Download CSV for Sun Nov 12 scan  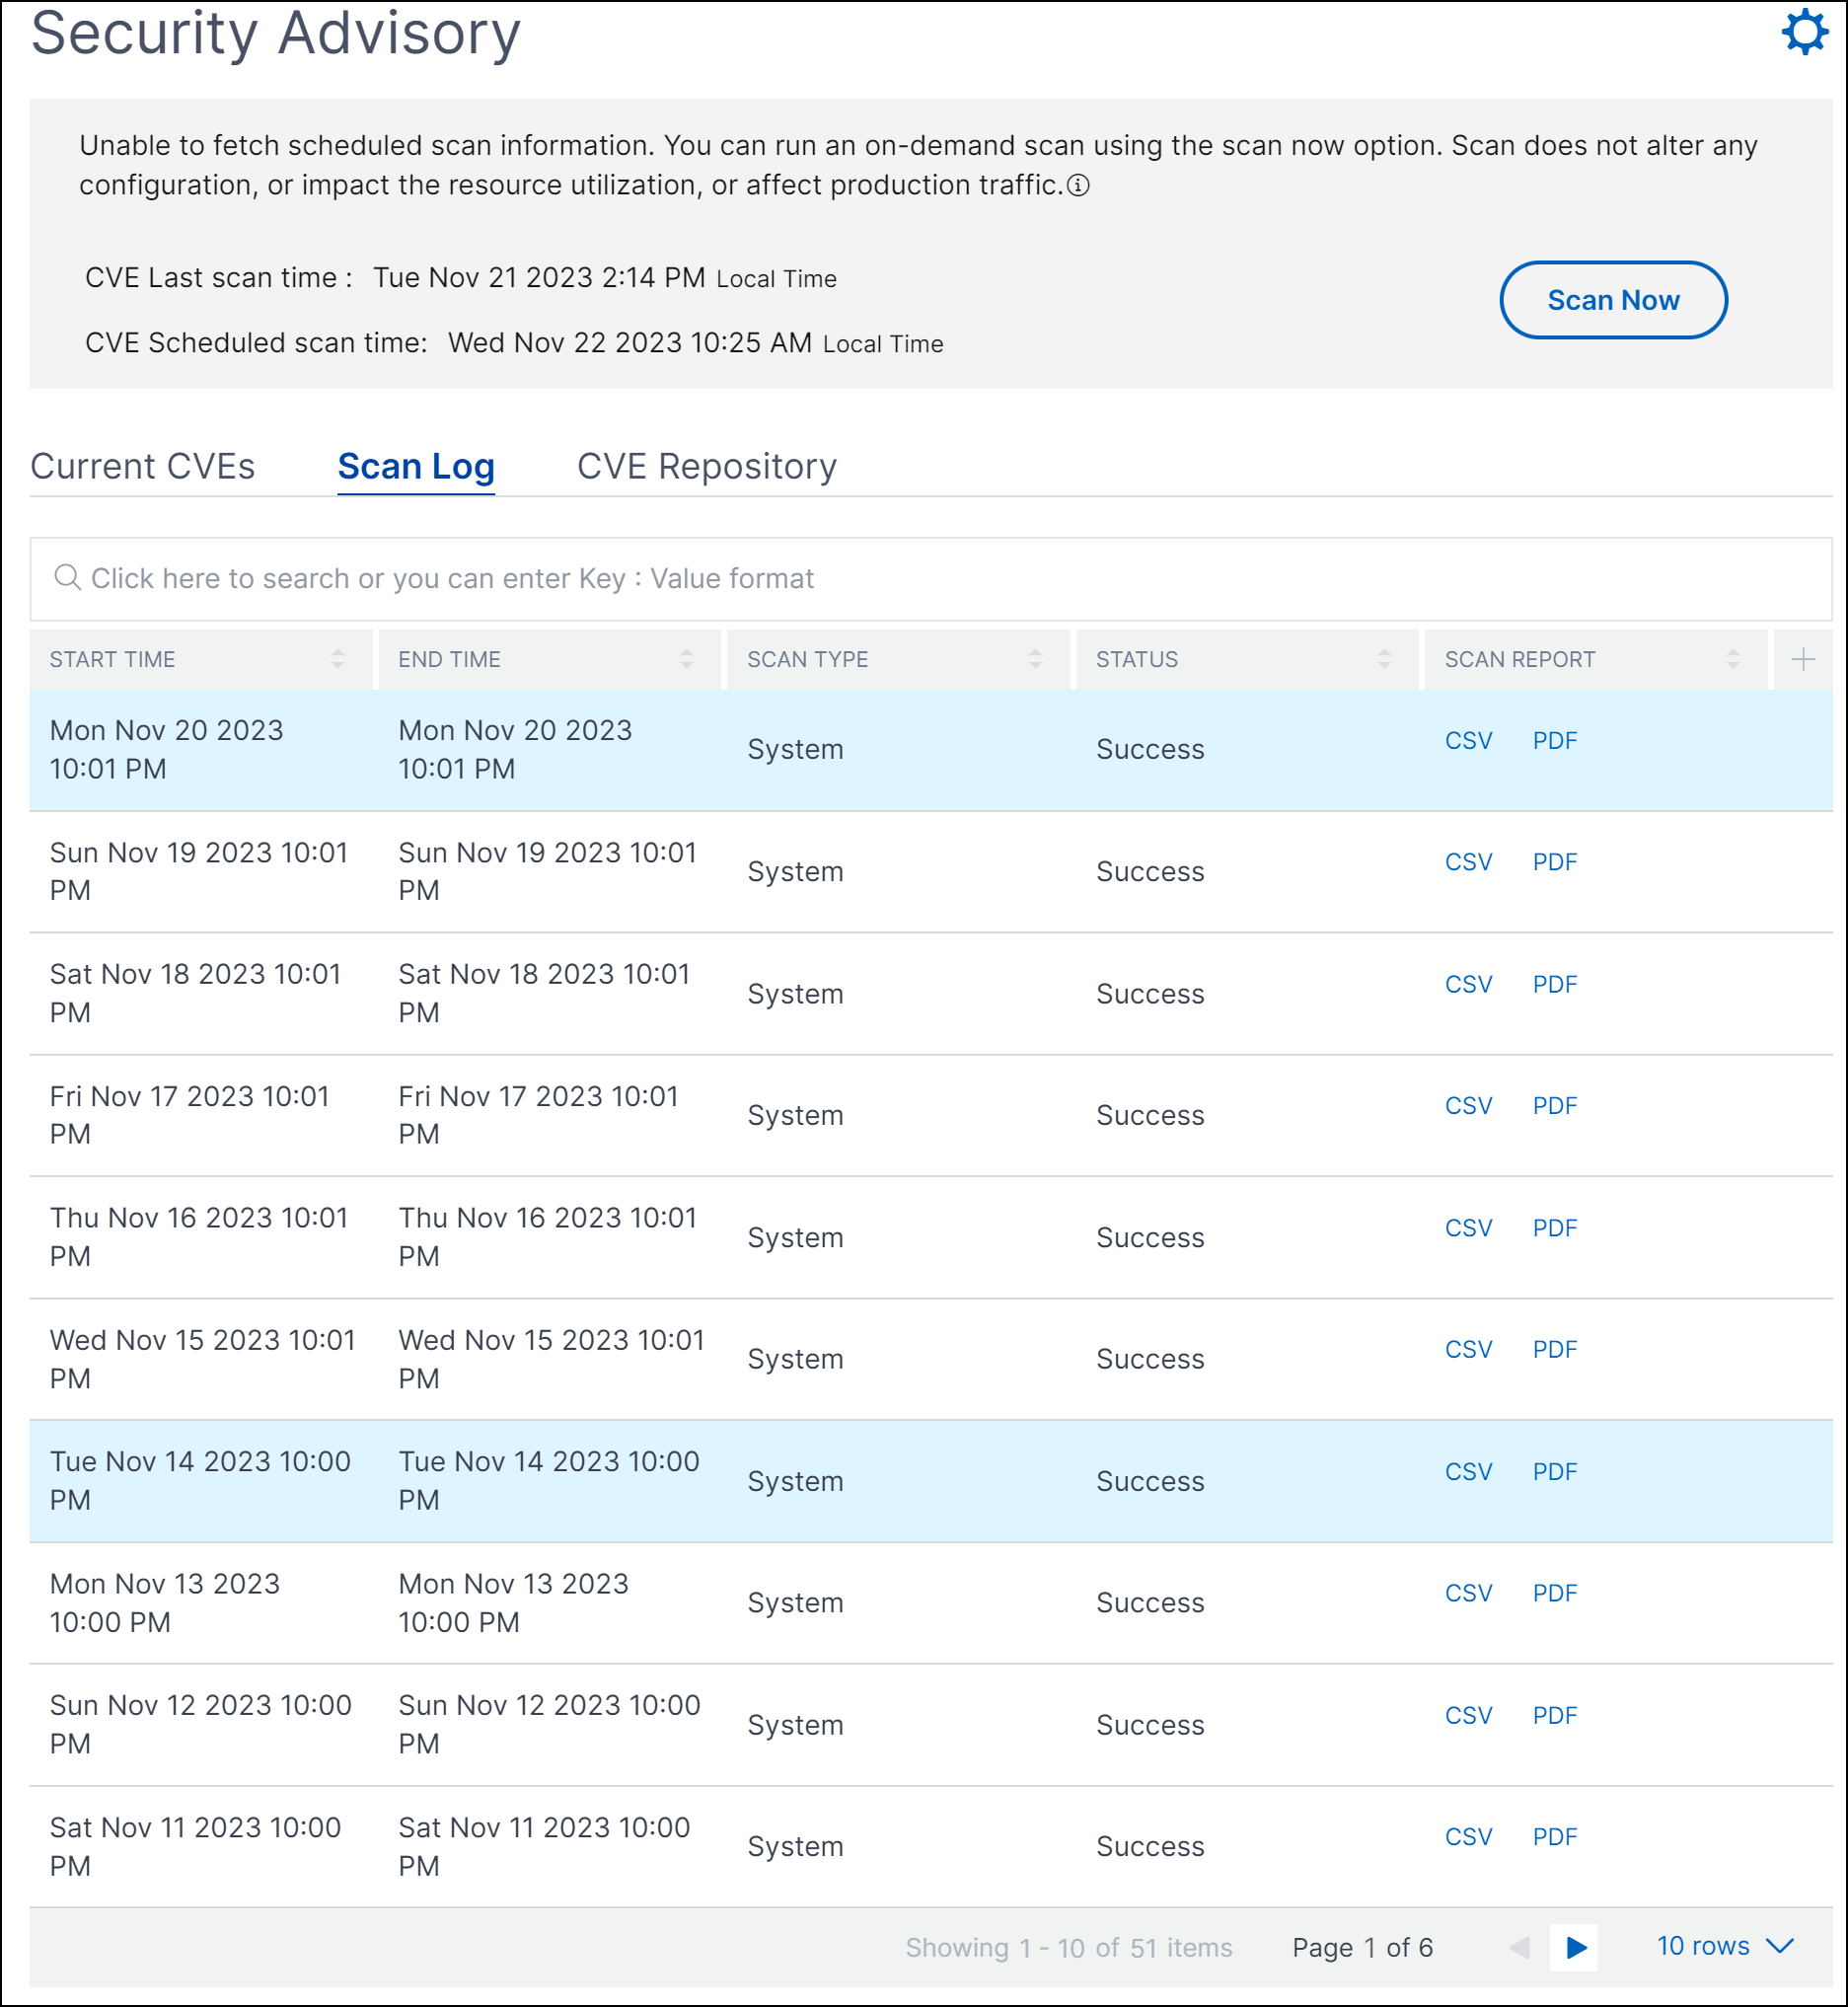click(1468, 1716)
